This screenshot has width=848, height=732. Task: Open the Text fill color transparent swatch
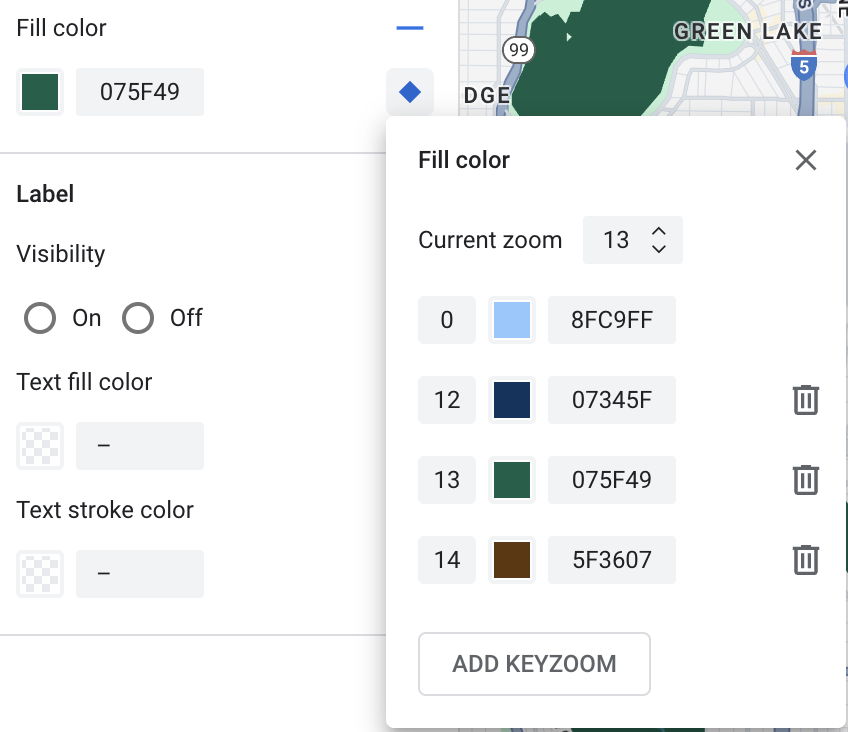(x=40, y=446)
